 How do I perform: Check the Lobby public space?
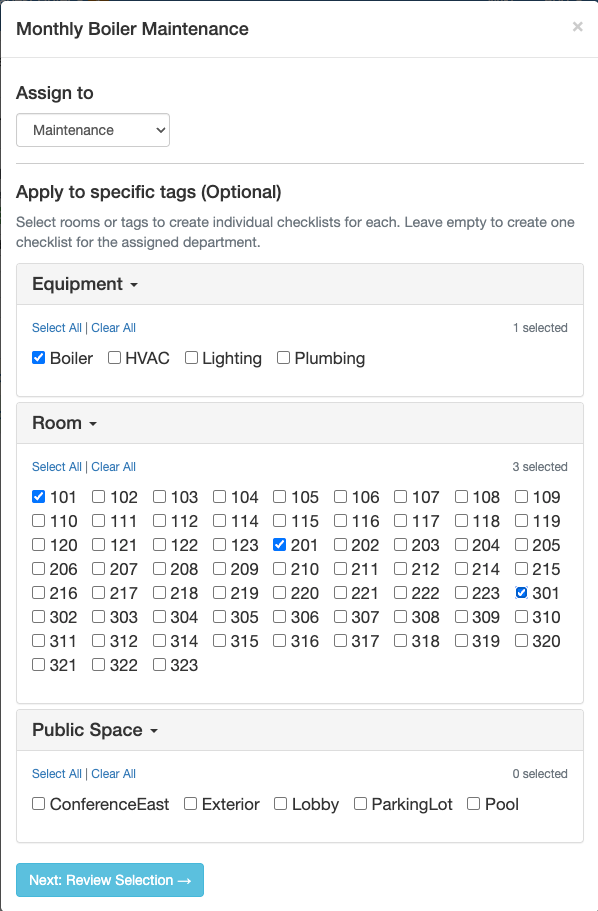(x=280, y=804)
